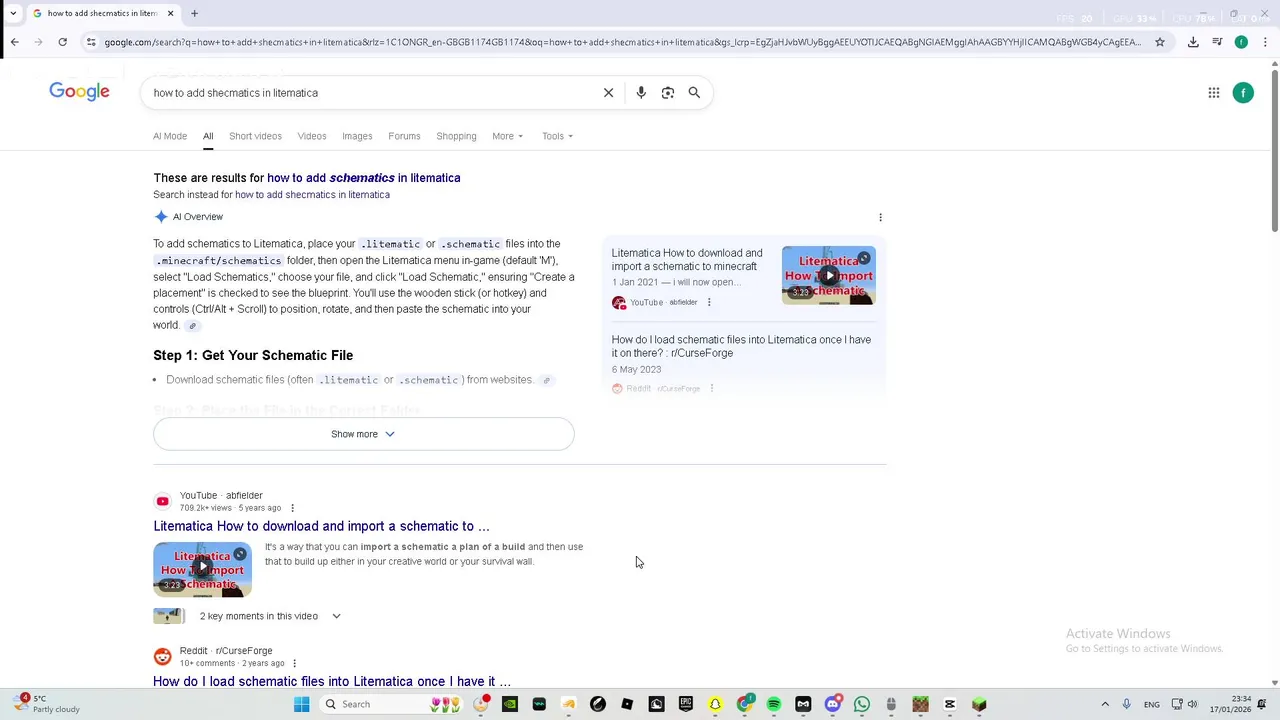This screenshot has height=720, width=1280.
Task: Switch the ENG language indicator
Action: pyautogui.click(x=1152, y=704)
